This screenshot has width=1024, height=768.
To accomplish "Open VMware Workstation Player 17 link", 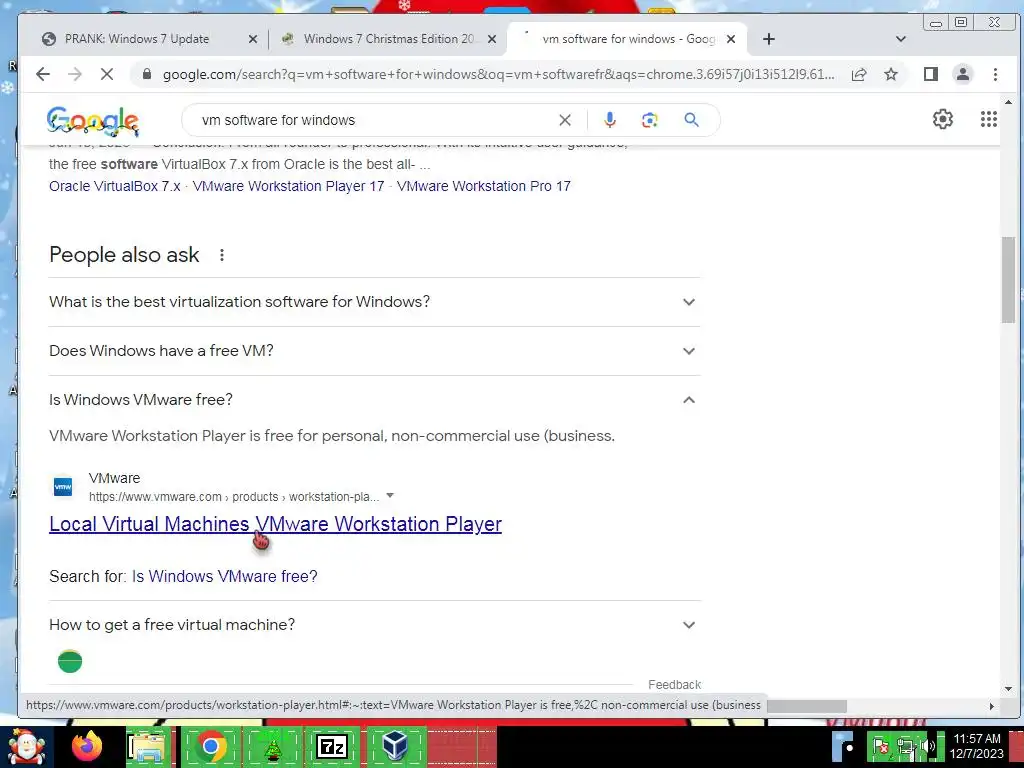I will 288,186.
